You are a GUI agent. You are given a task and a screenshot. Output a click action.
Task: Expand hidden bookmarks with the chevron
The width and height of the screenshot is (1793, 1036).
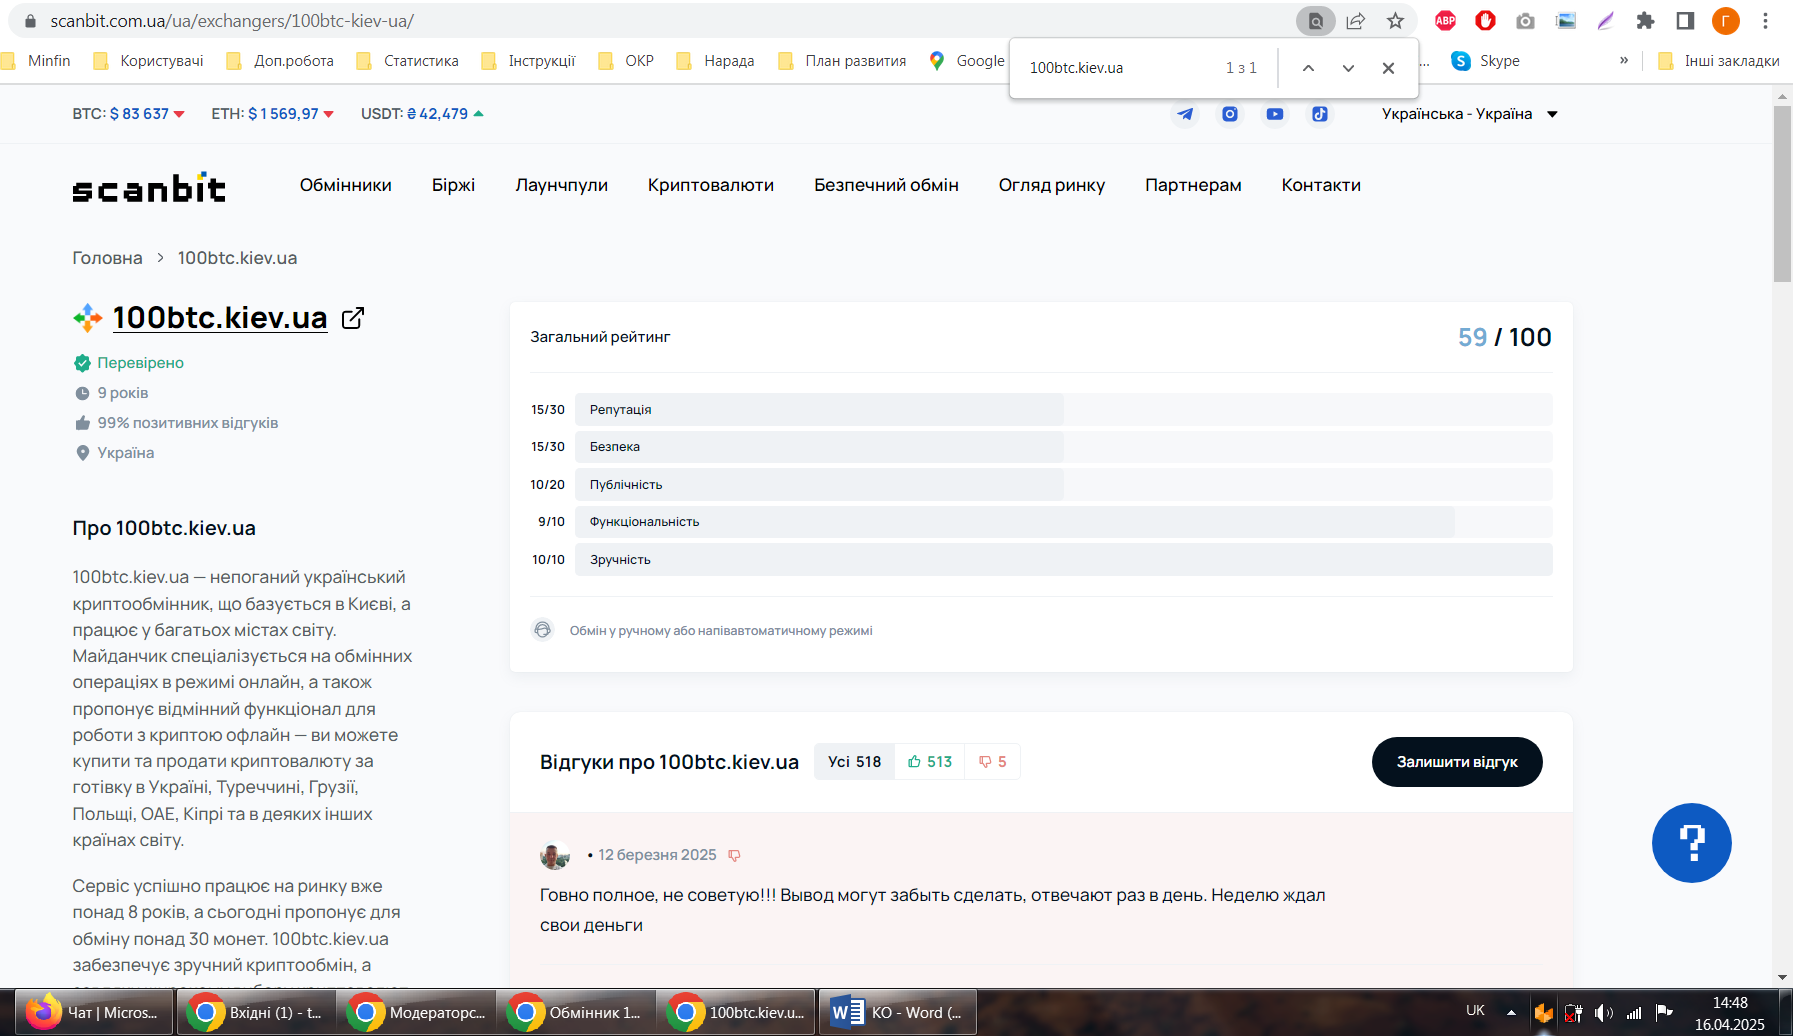1623,60
